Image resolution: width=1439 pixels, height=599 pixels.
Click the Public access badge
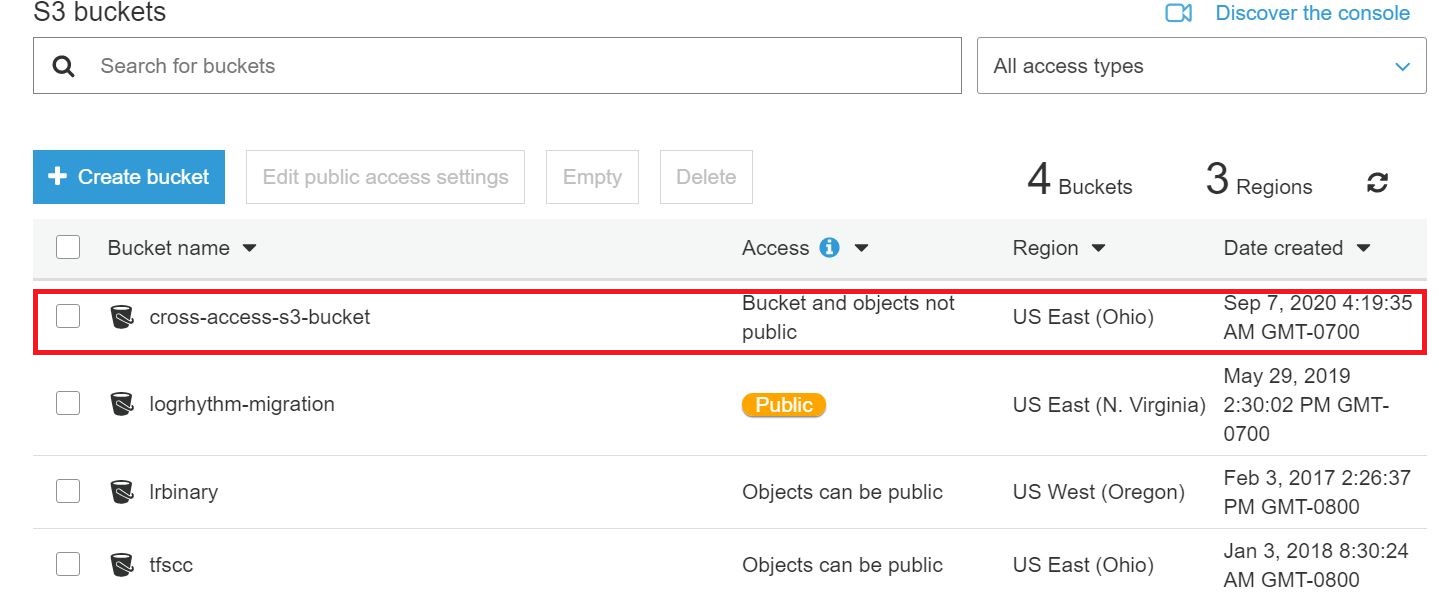coord(784,405)
